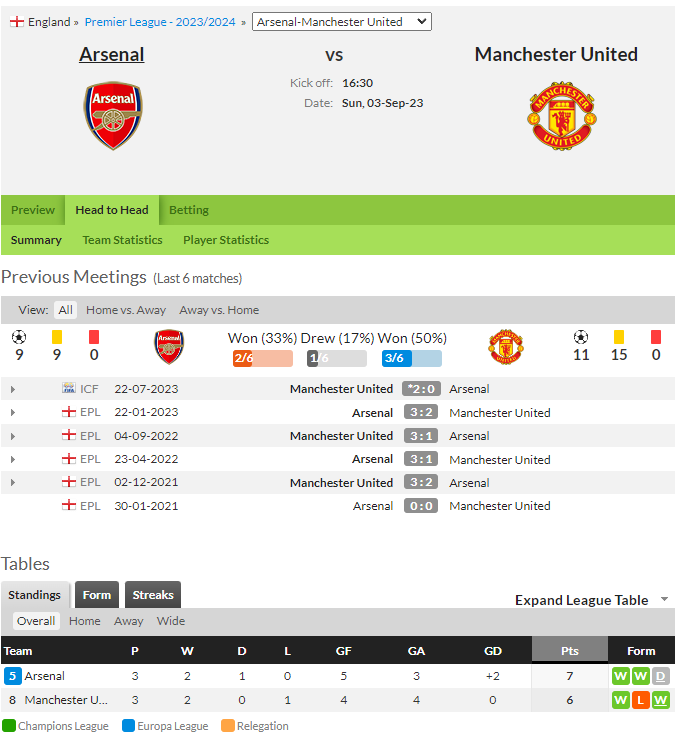Select the Away vs. Home view filter
Viewport: 679px width, 751px height.
coord(219,310)
